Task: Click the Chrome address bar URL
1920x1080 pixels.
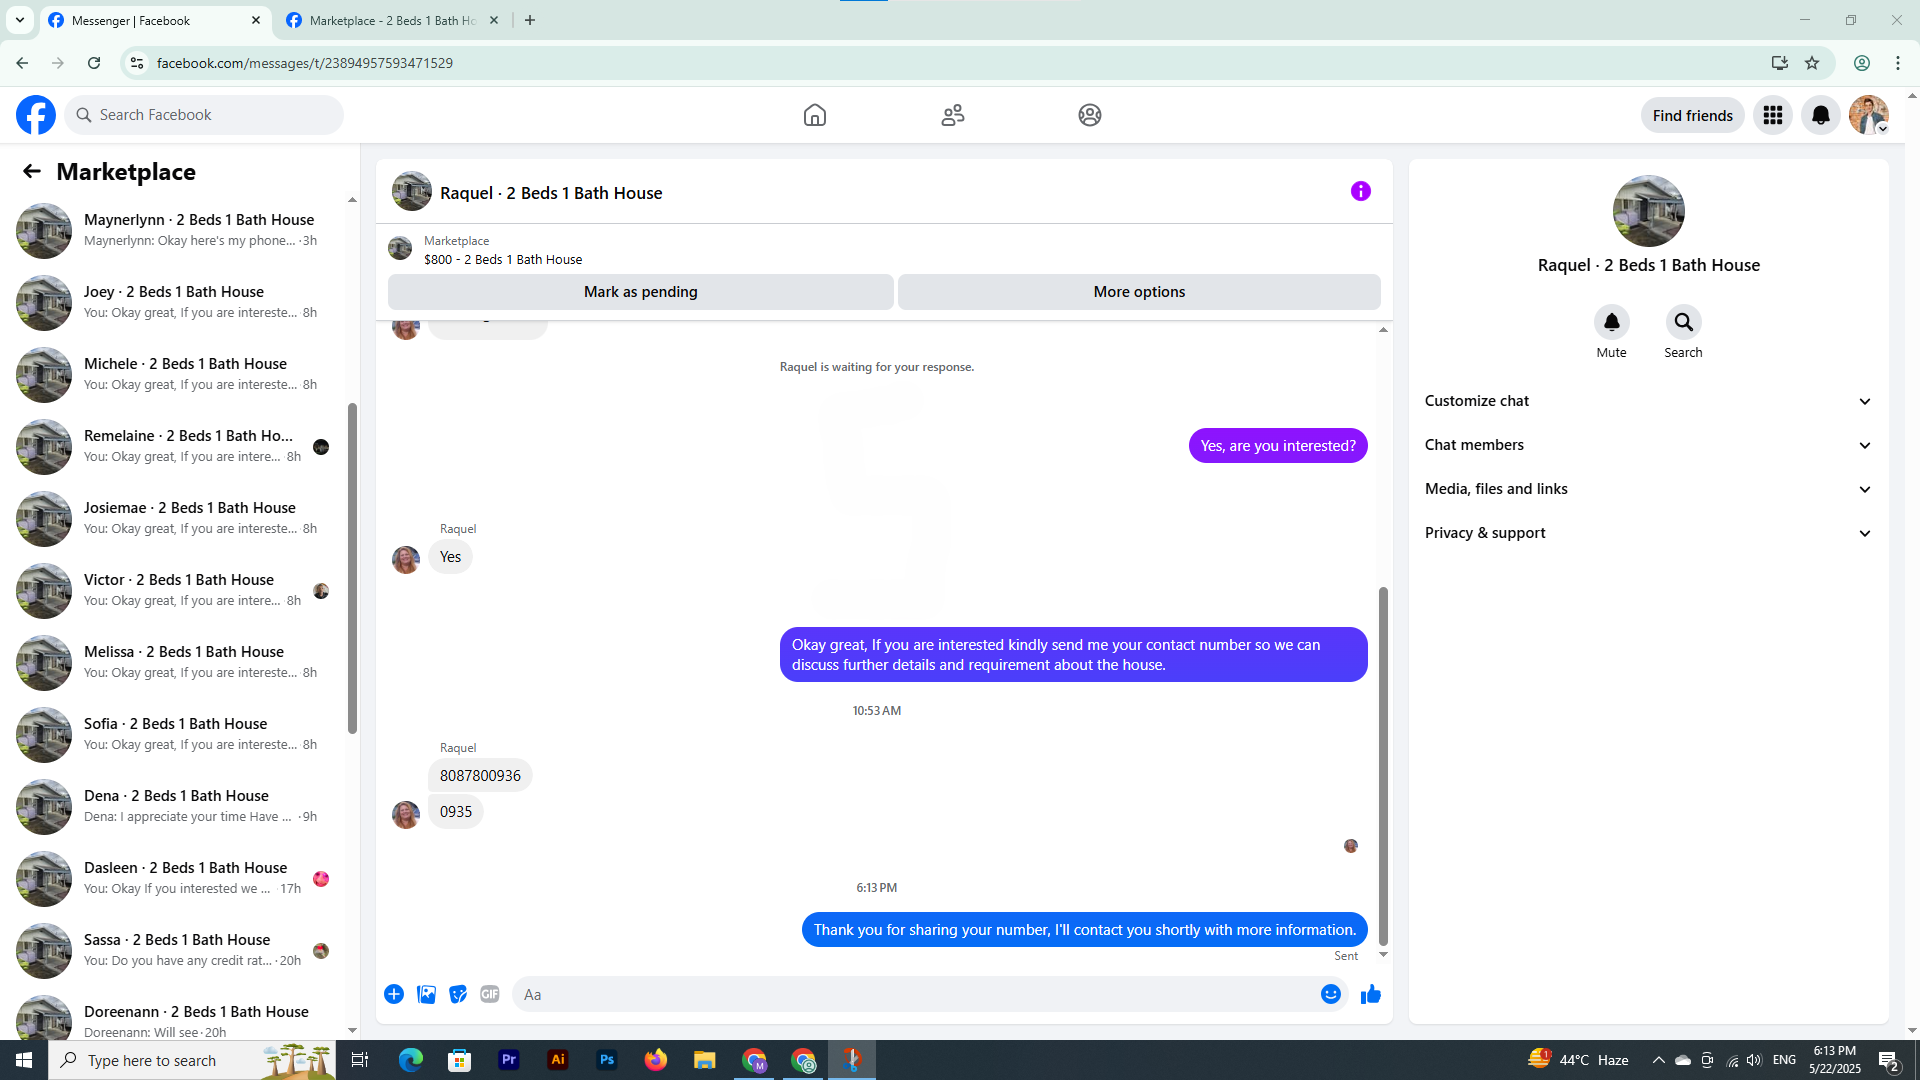Action: point(304,63)
